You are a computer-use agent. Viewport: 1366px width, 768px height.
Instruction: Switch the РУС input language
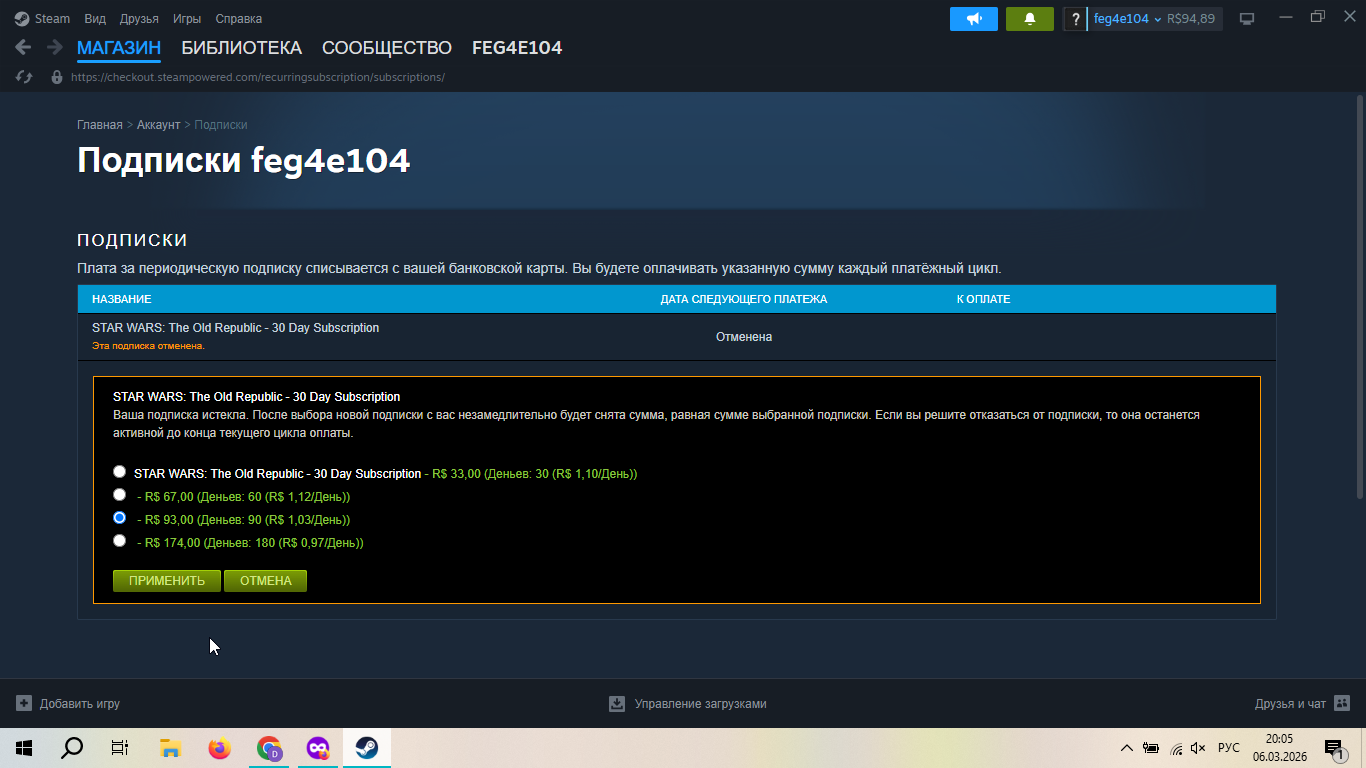click(x=1229, y=748)
